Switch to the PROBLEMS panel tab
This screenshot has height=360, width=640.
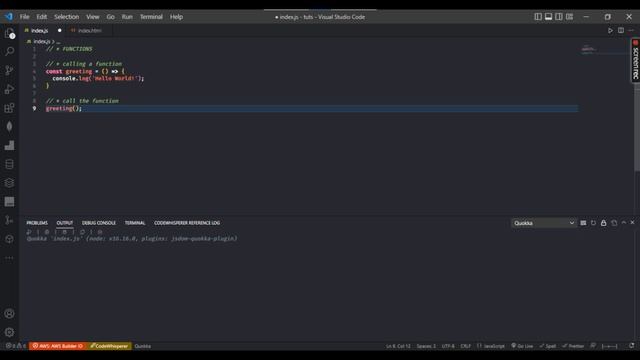[x=37, y=223]
